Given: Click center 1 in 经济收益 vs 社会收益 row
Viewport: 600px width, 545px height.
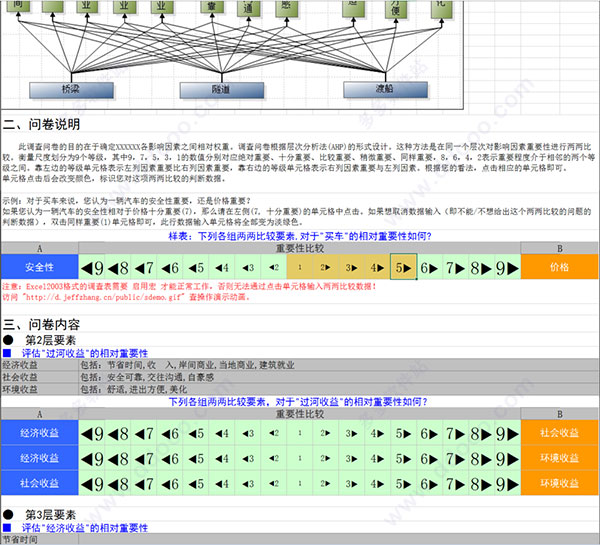Looking at the screenshot, I should (300, 433).
